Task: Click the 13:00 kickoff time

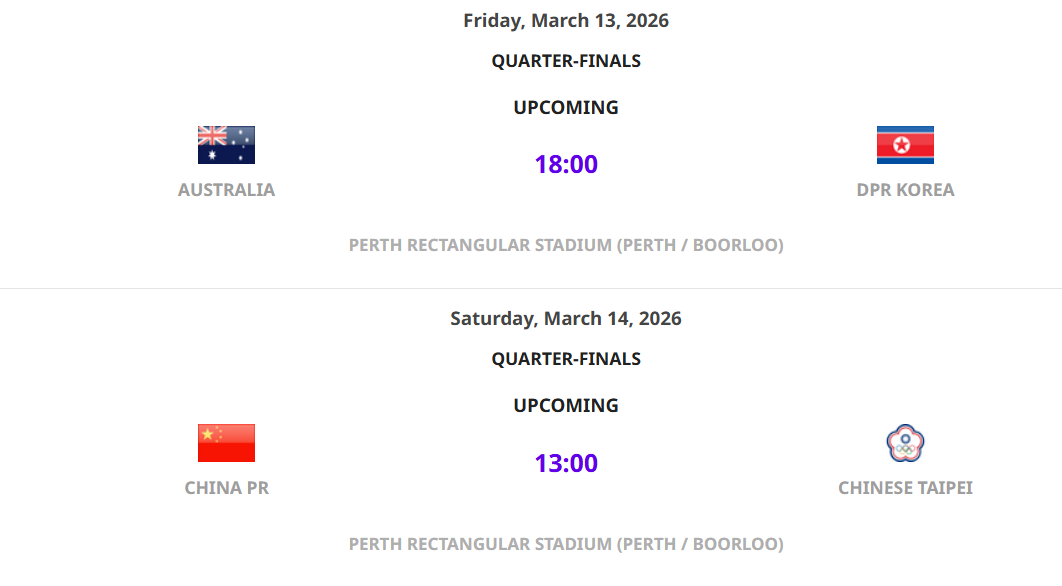Action: click(566, 464)
